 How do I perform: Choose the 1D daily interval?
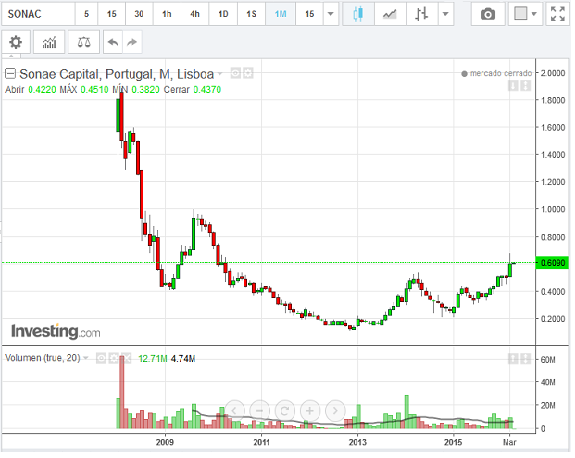[x=223, y=14]
